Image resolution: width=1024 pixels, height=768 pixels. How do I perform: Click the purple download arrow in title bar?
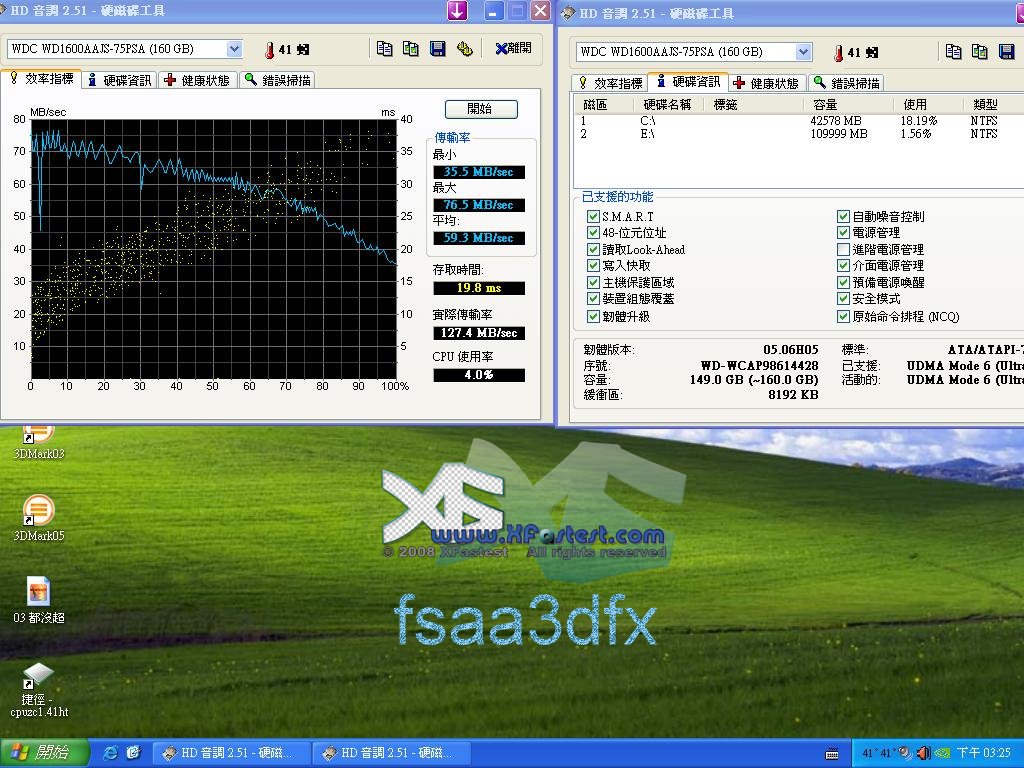(456, 11)
